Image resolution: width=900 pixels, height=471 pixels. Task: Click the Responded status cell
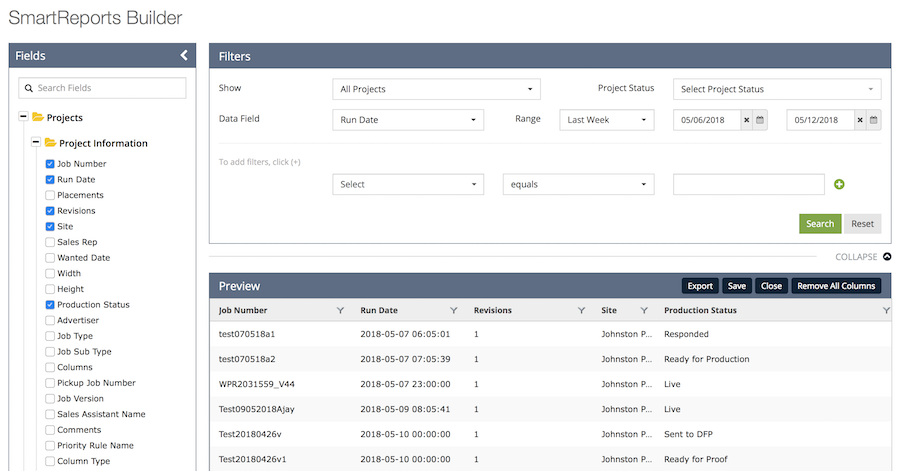point(686,334)
